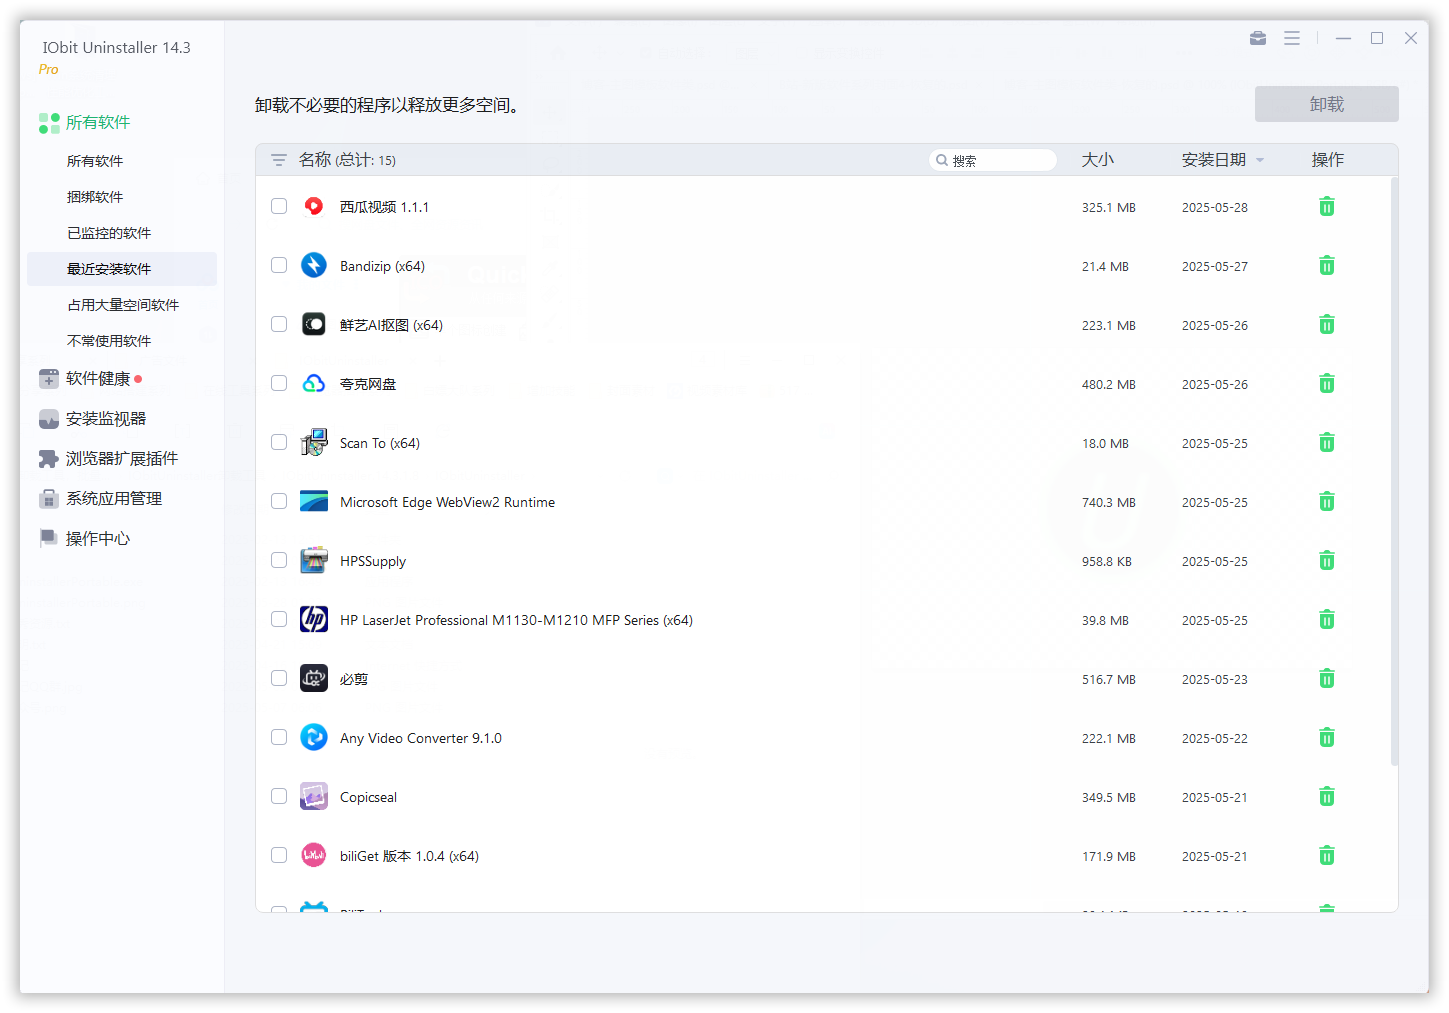Select biliGet 版本 1.0.4 checkbox

click(279, 855)
